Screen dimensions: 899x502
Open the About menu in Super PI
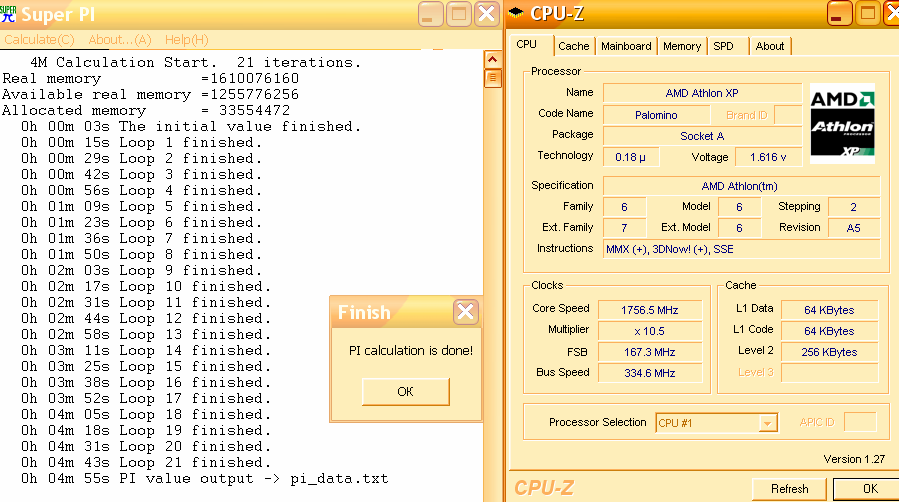[119, 40]
